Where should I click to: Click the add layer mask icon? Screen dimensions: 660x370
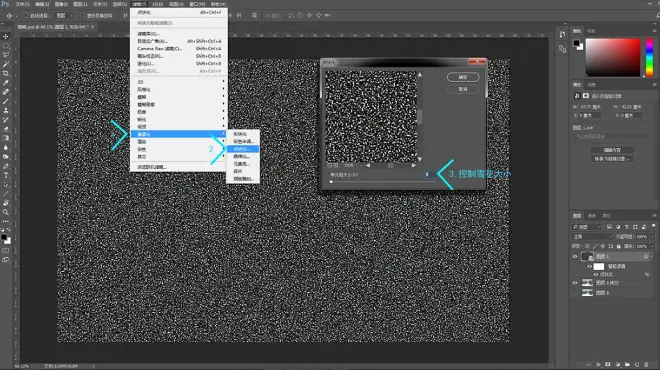pyautogui.click(x=608, y=365)
